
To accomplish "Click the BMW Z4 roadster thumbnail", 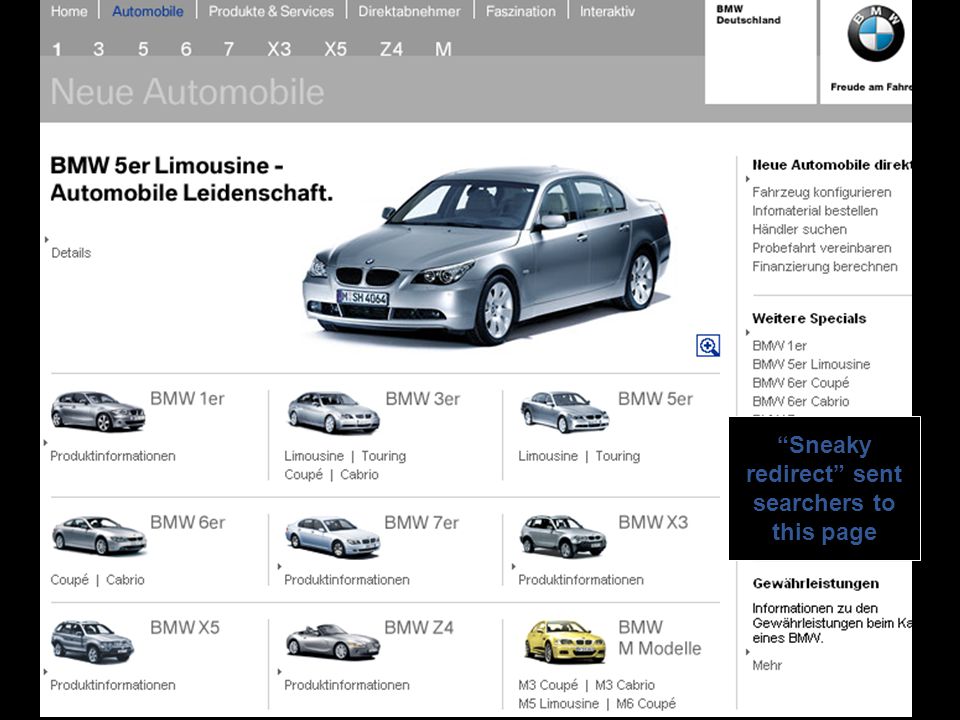I will point(332,642).
